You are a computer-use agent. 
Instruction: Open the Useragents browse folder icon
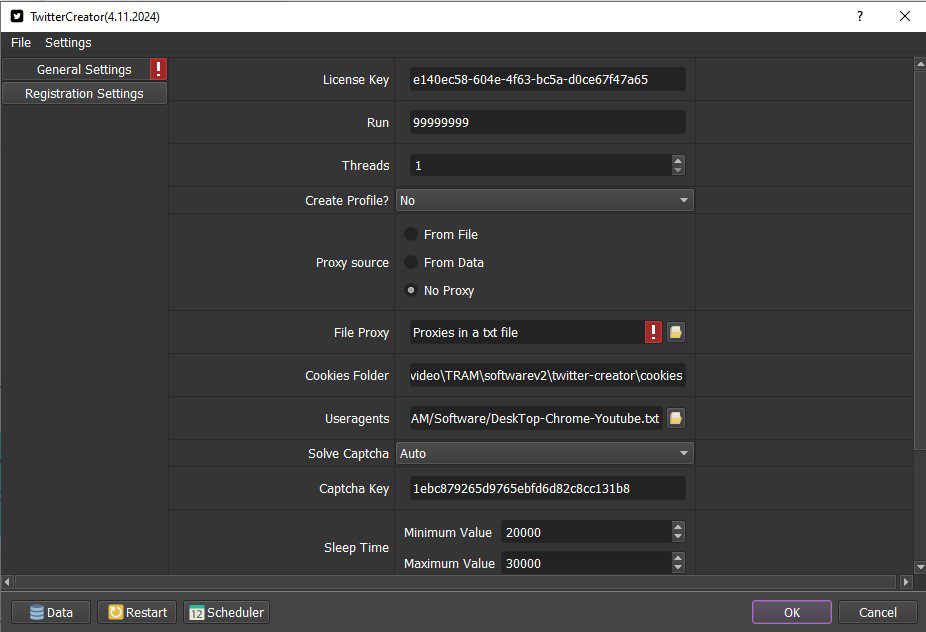tap(676, 418)
